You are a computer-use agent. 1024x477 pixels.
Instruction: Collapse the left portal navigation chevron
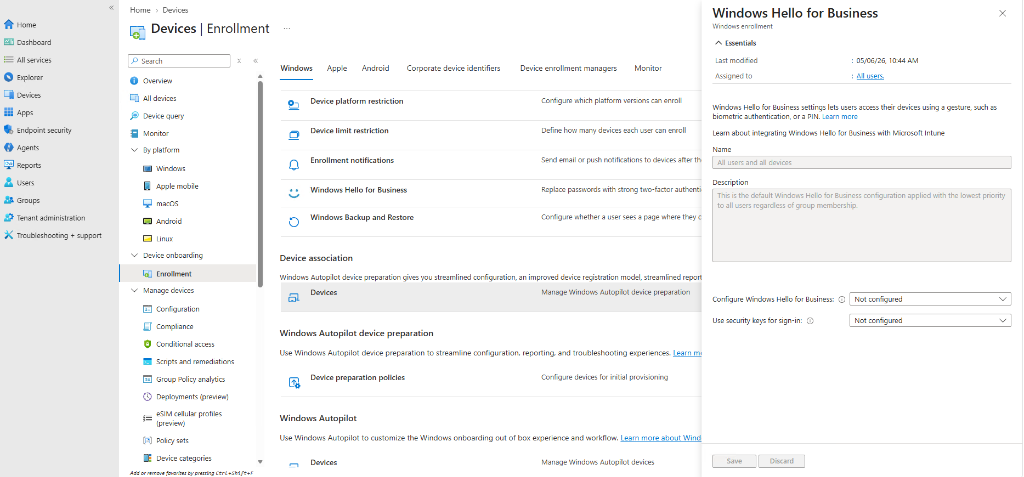112,8
